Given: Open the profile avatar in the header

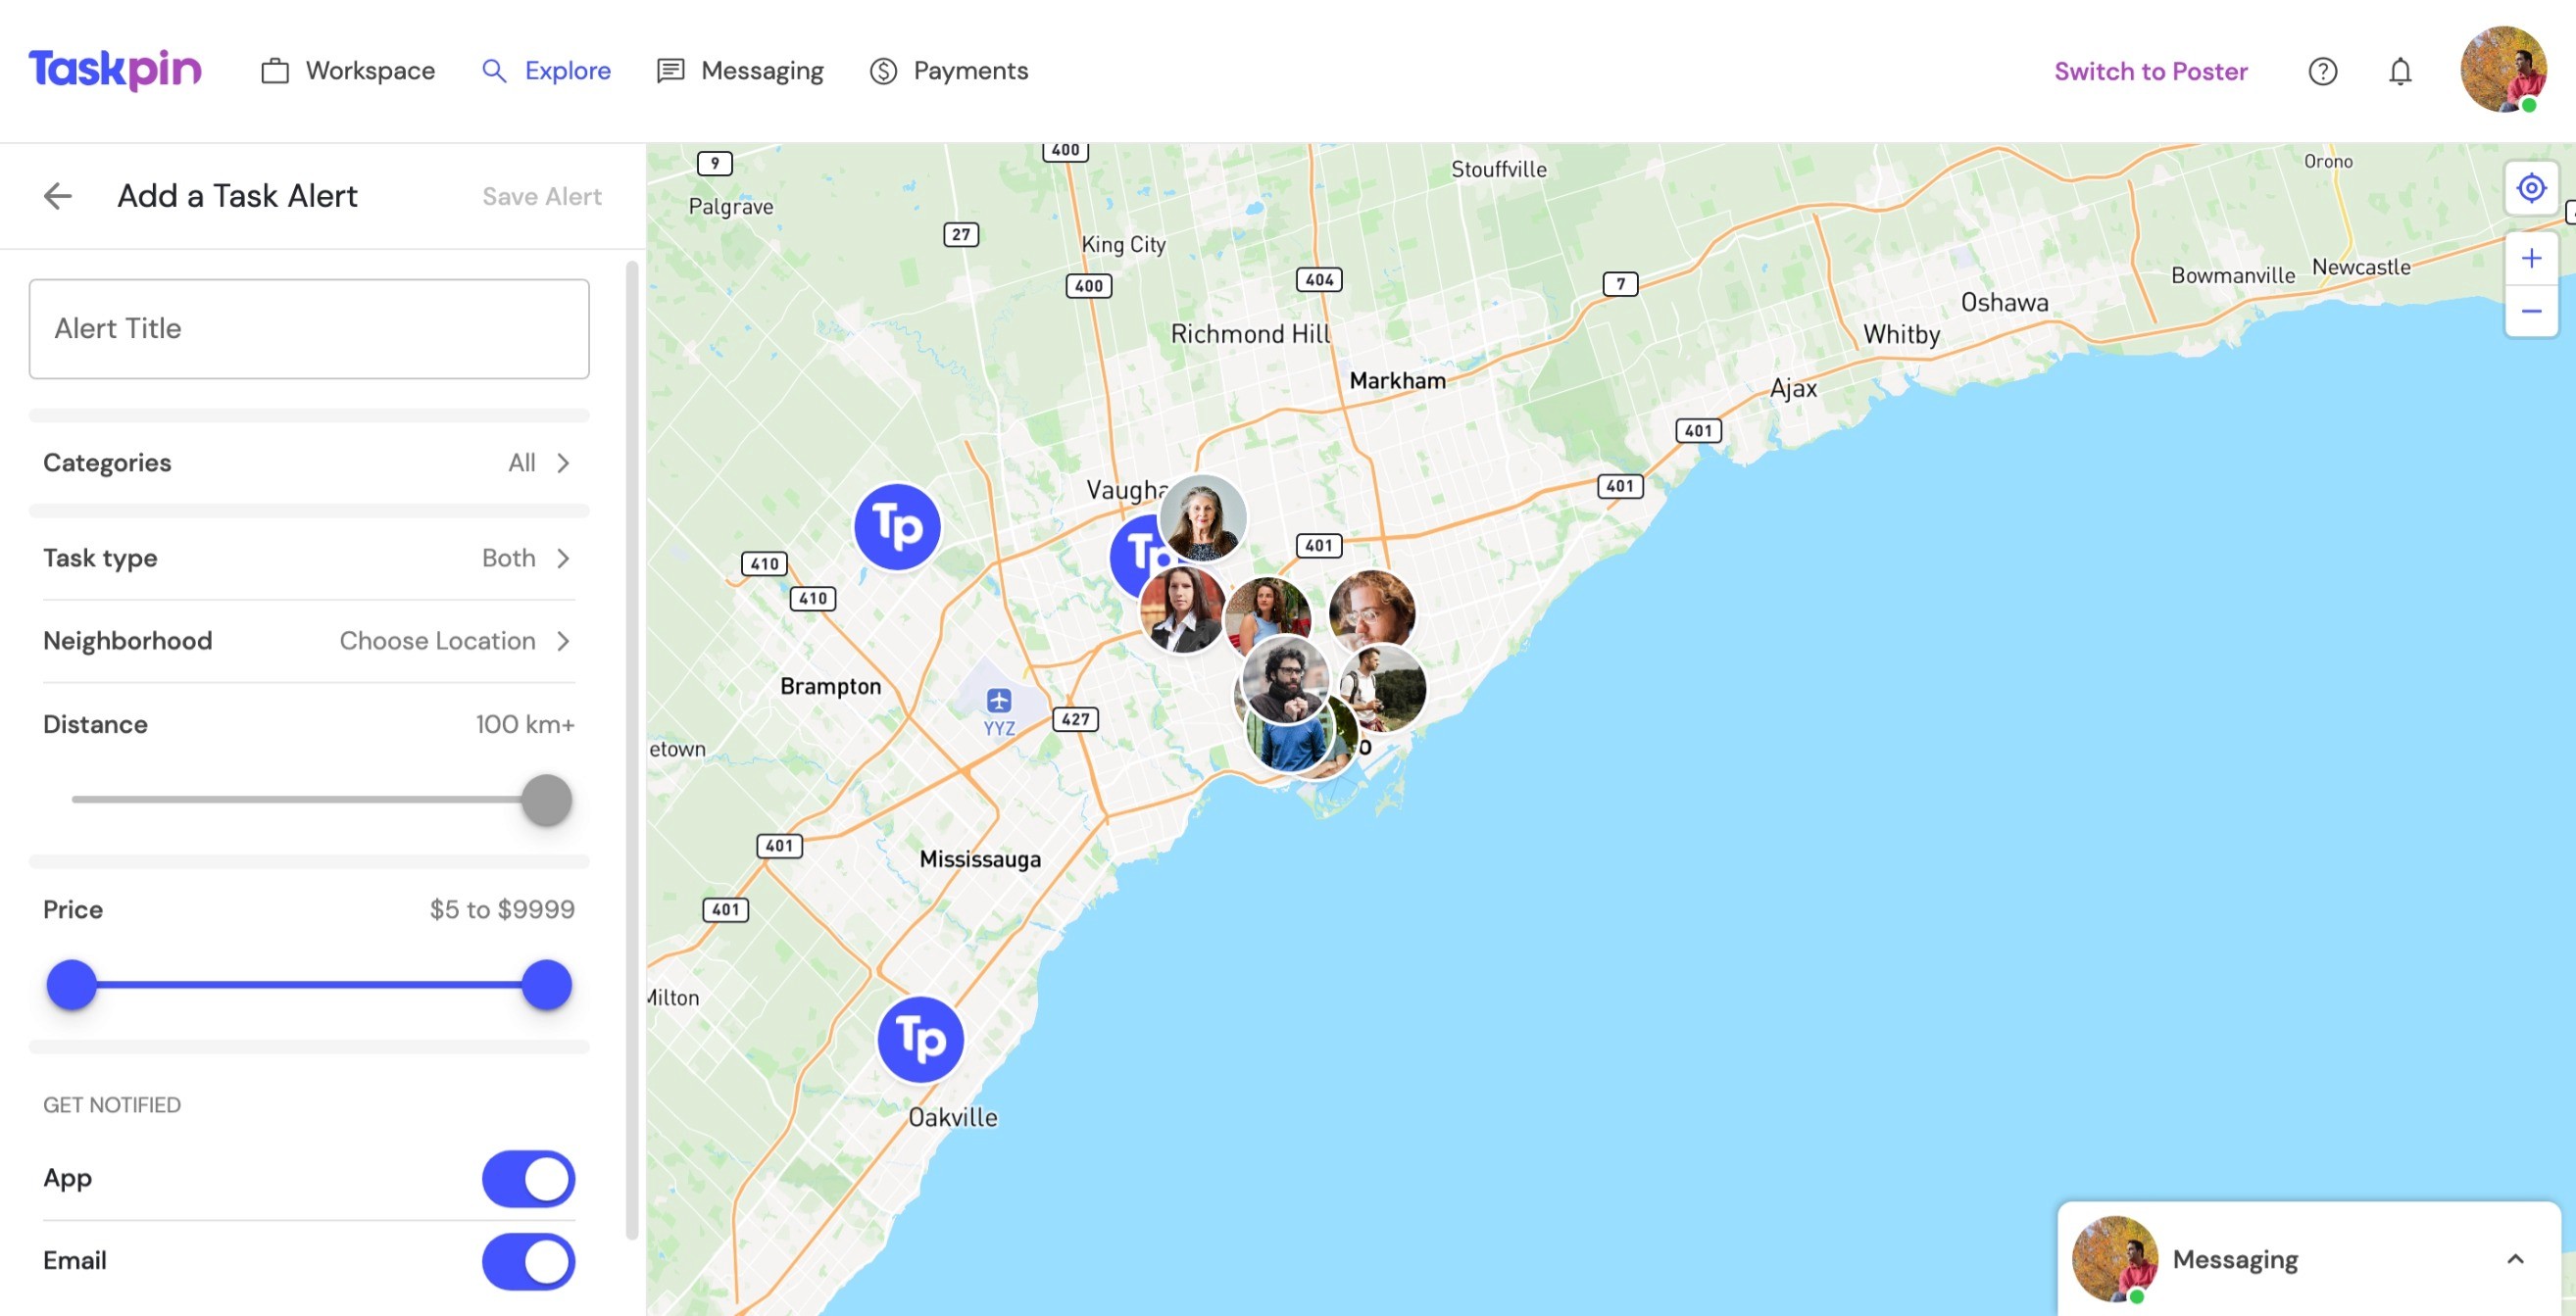Looking at the screenshot, I should [x=2502, y=69].
